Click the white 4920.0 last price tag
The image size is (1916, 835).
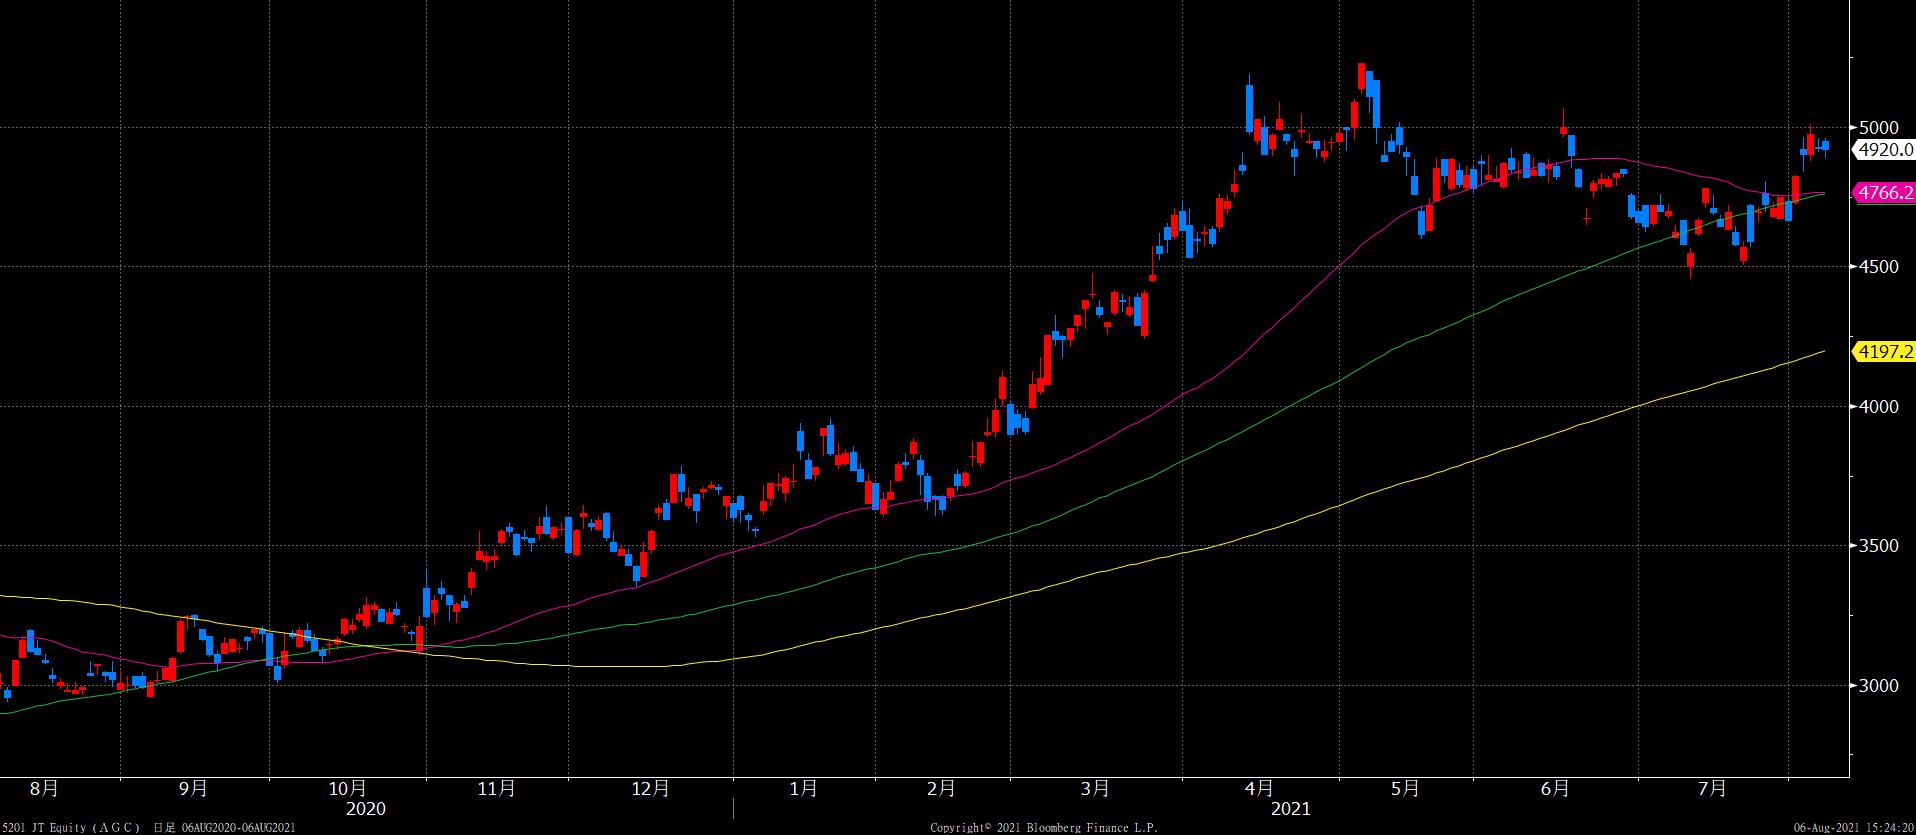[1884, 150]
